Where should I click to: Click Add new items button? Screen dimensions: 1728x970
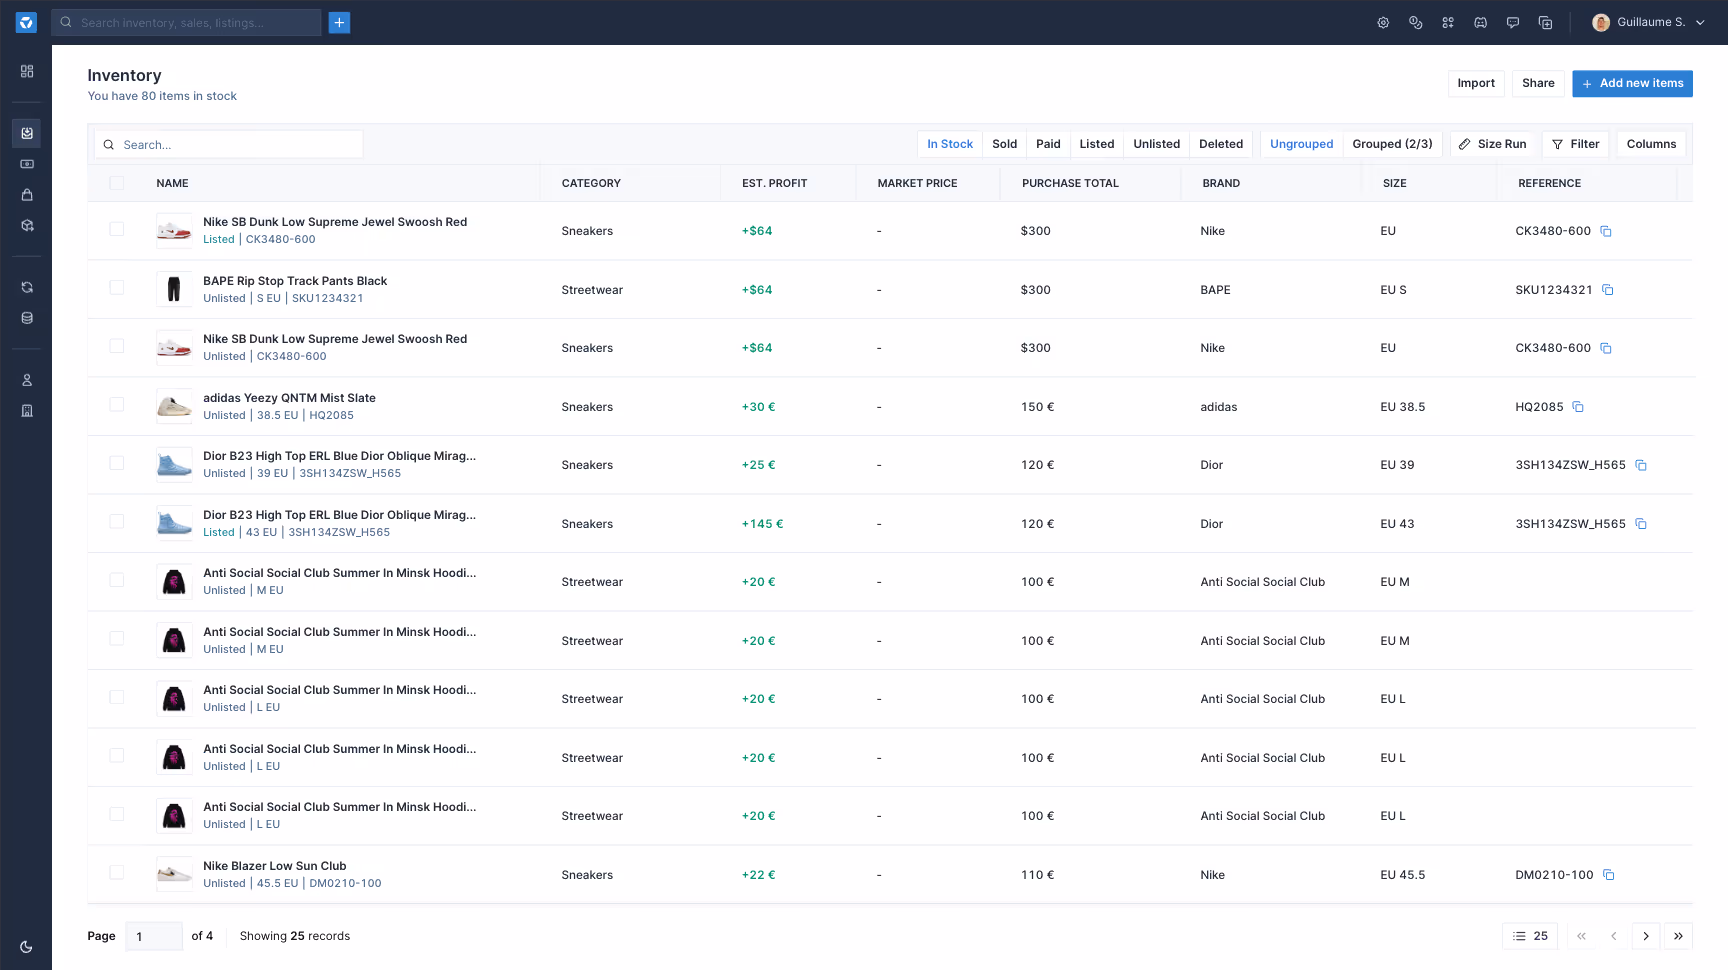1632,83
